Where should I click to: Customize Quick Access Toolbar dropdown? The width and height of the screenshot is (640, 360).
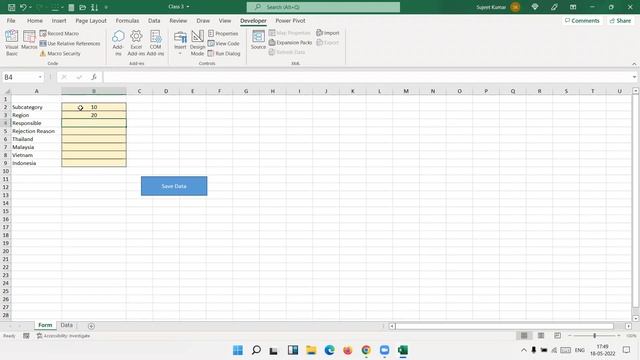pos(106,7)
